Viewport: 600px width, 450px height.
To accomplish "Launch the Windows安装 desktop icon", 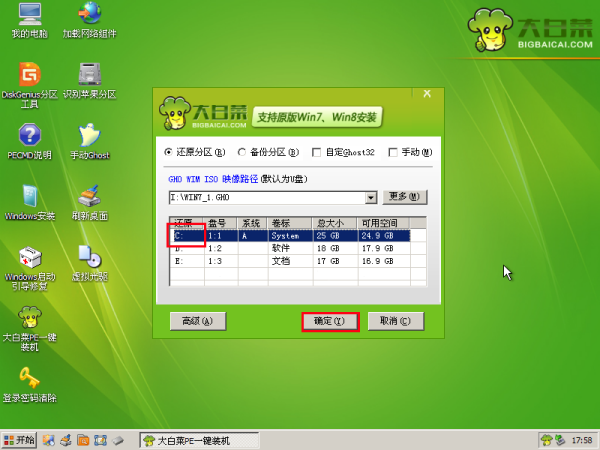I will (x=29, y=196).
